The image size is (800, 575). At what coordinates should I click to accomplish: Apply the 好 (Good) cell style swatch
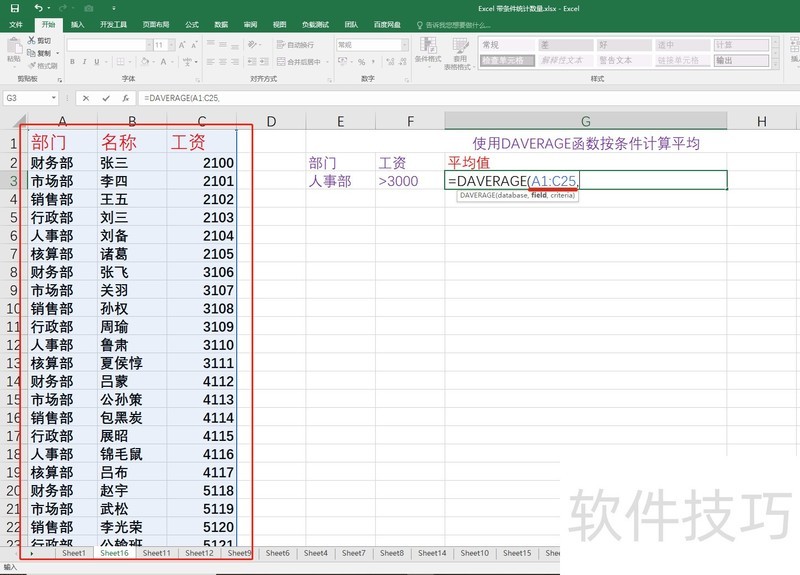click(x=620, y=45)
